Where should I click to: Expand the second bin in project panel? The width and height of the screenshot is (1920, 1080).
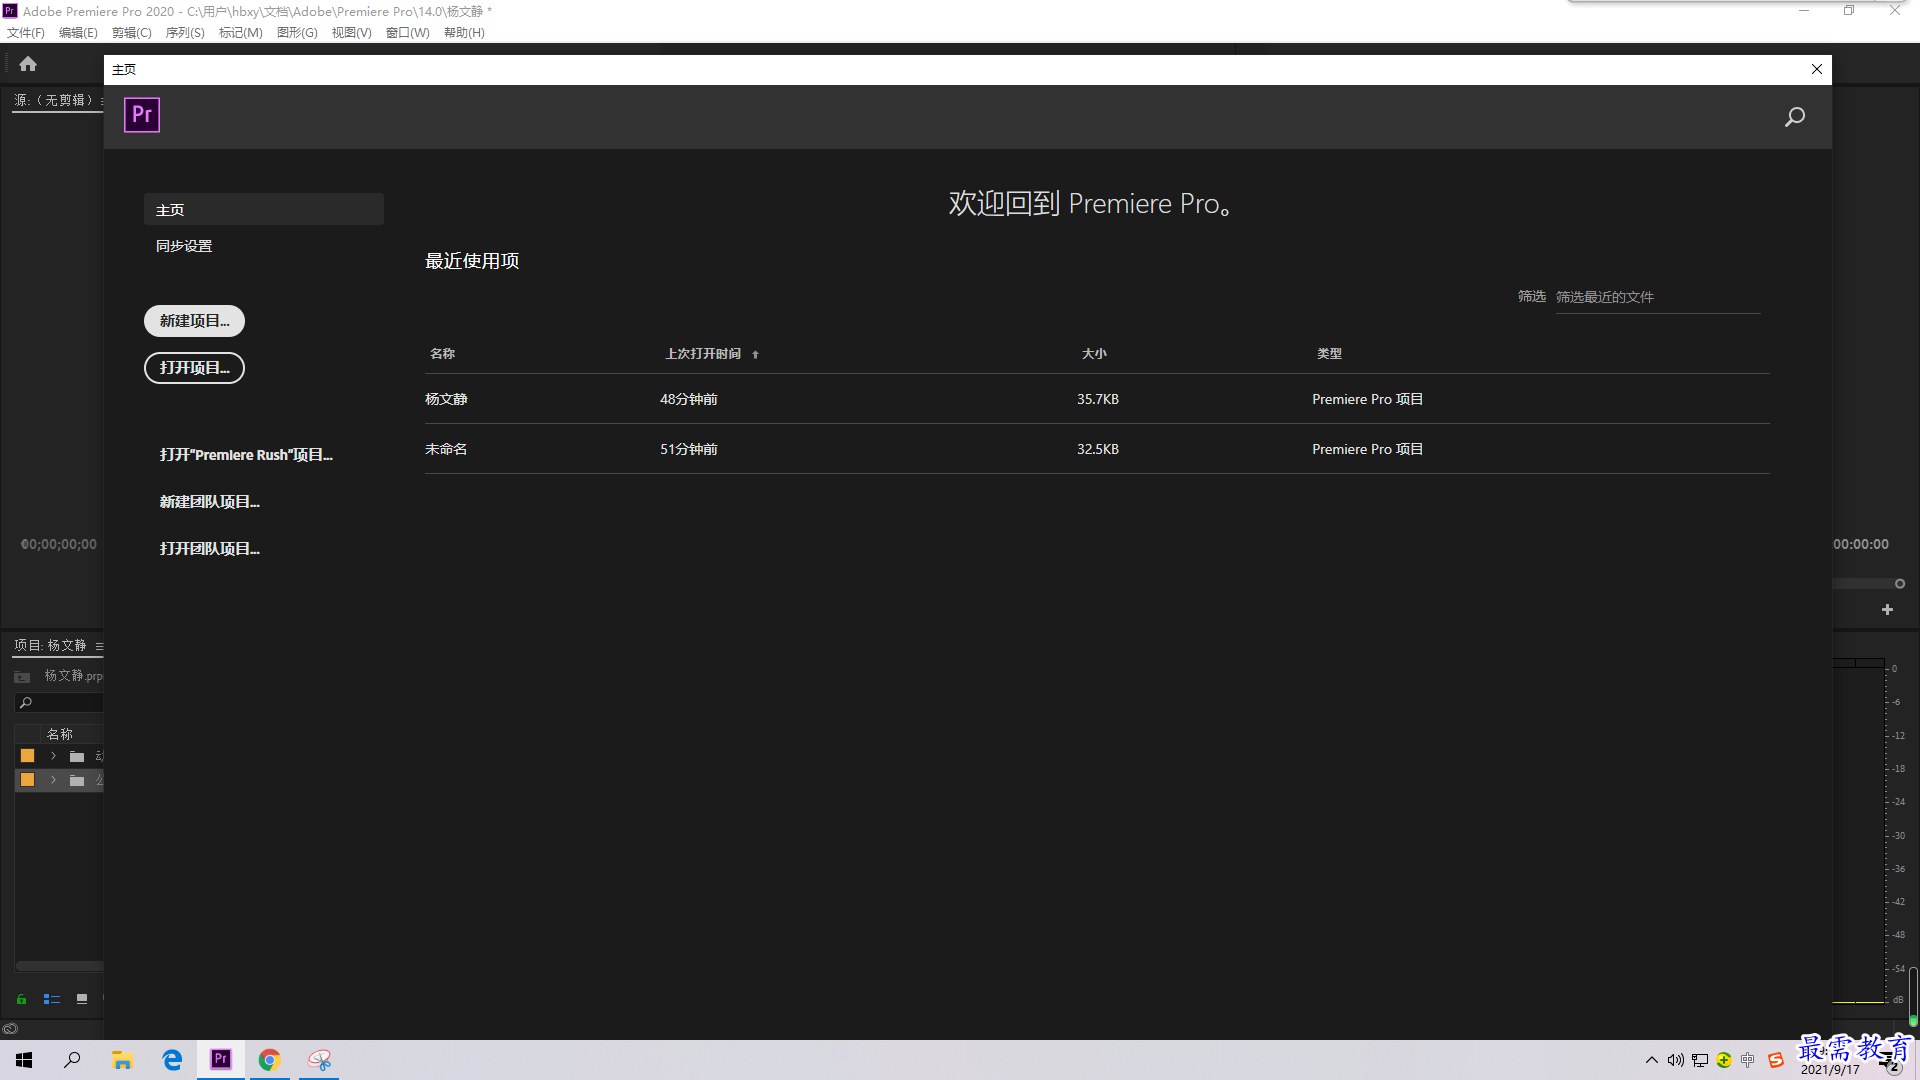pyautogui.click(x=53, y=780)
